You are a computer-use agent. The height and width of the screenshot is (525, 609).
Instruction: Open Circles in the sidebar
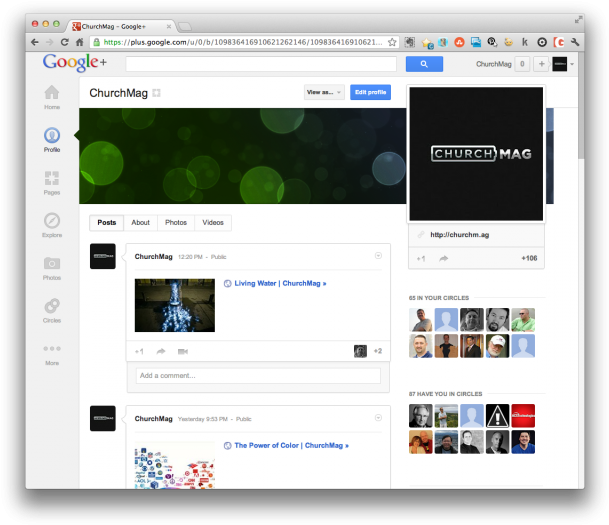(52, 309)
